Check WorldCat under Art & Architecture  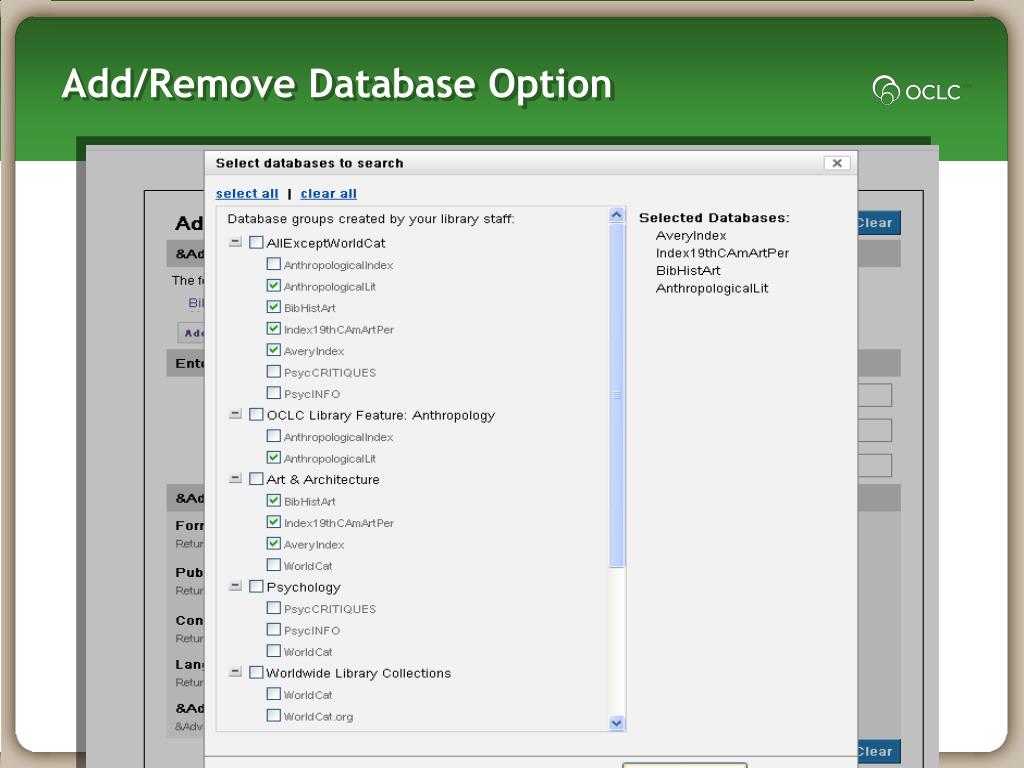pos(274,565)
